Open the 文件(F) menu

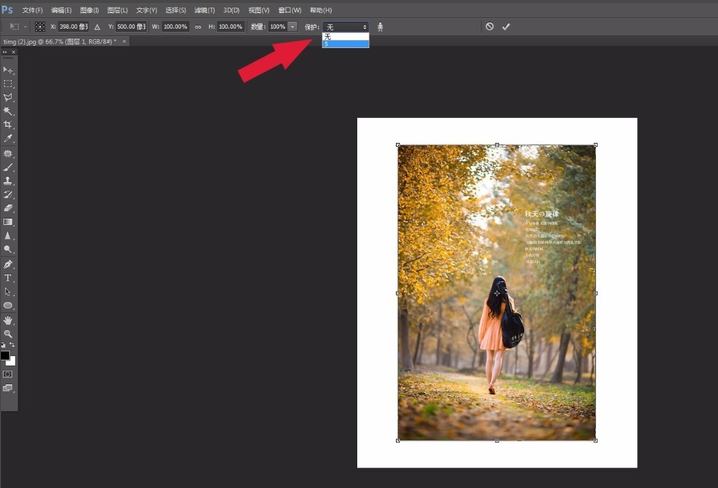coord(33,10)
